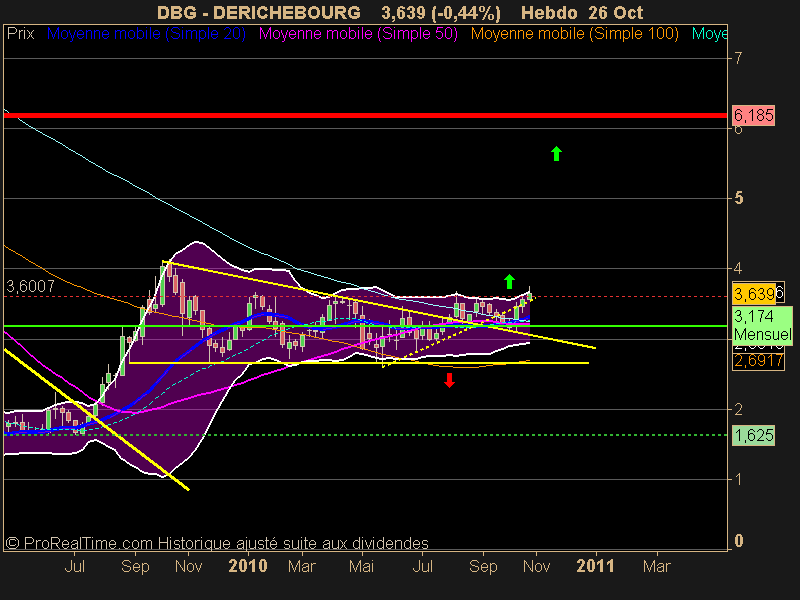800x600 pixels.
Task: Click the solid green horizontal line
Action: click(x=365, y=326)
